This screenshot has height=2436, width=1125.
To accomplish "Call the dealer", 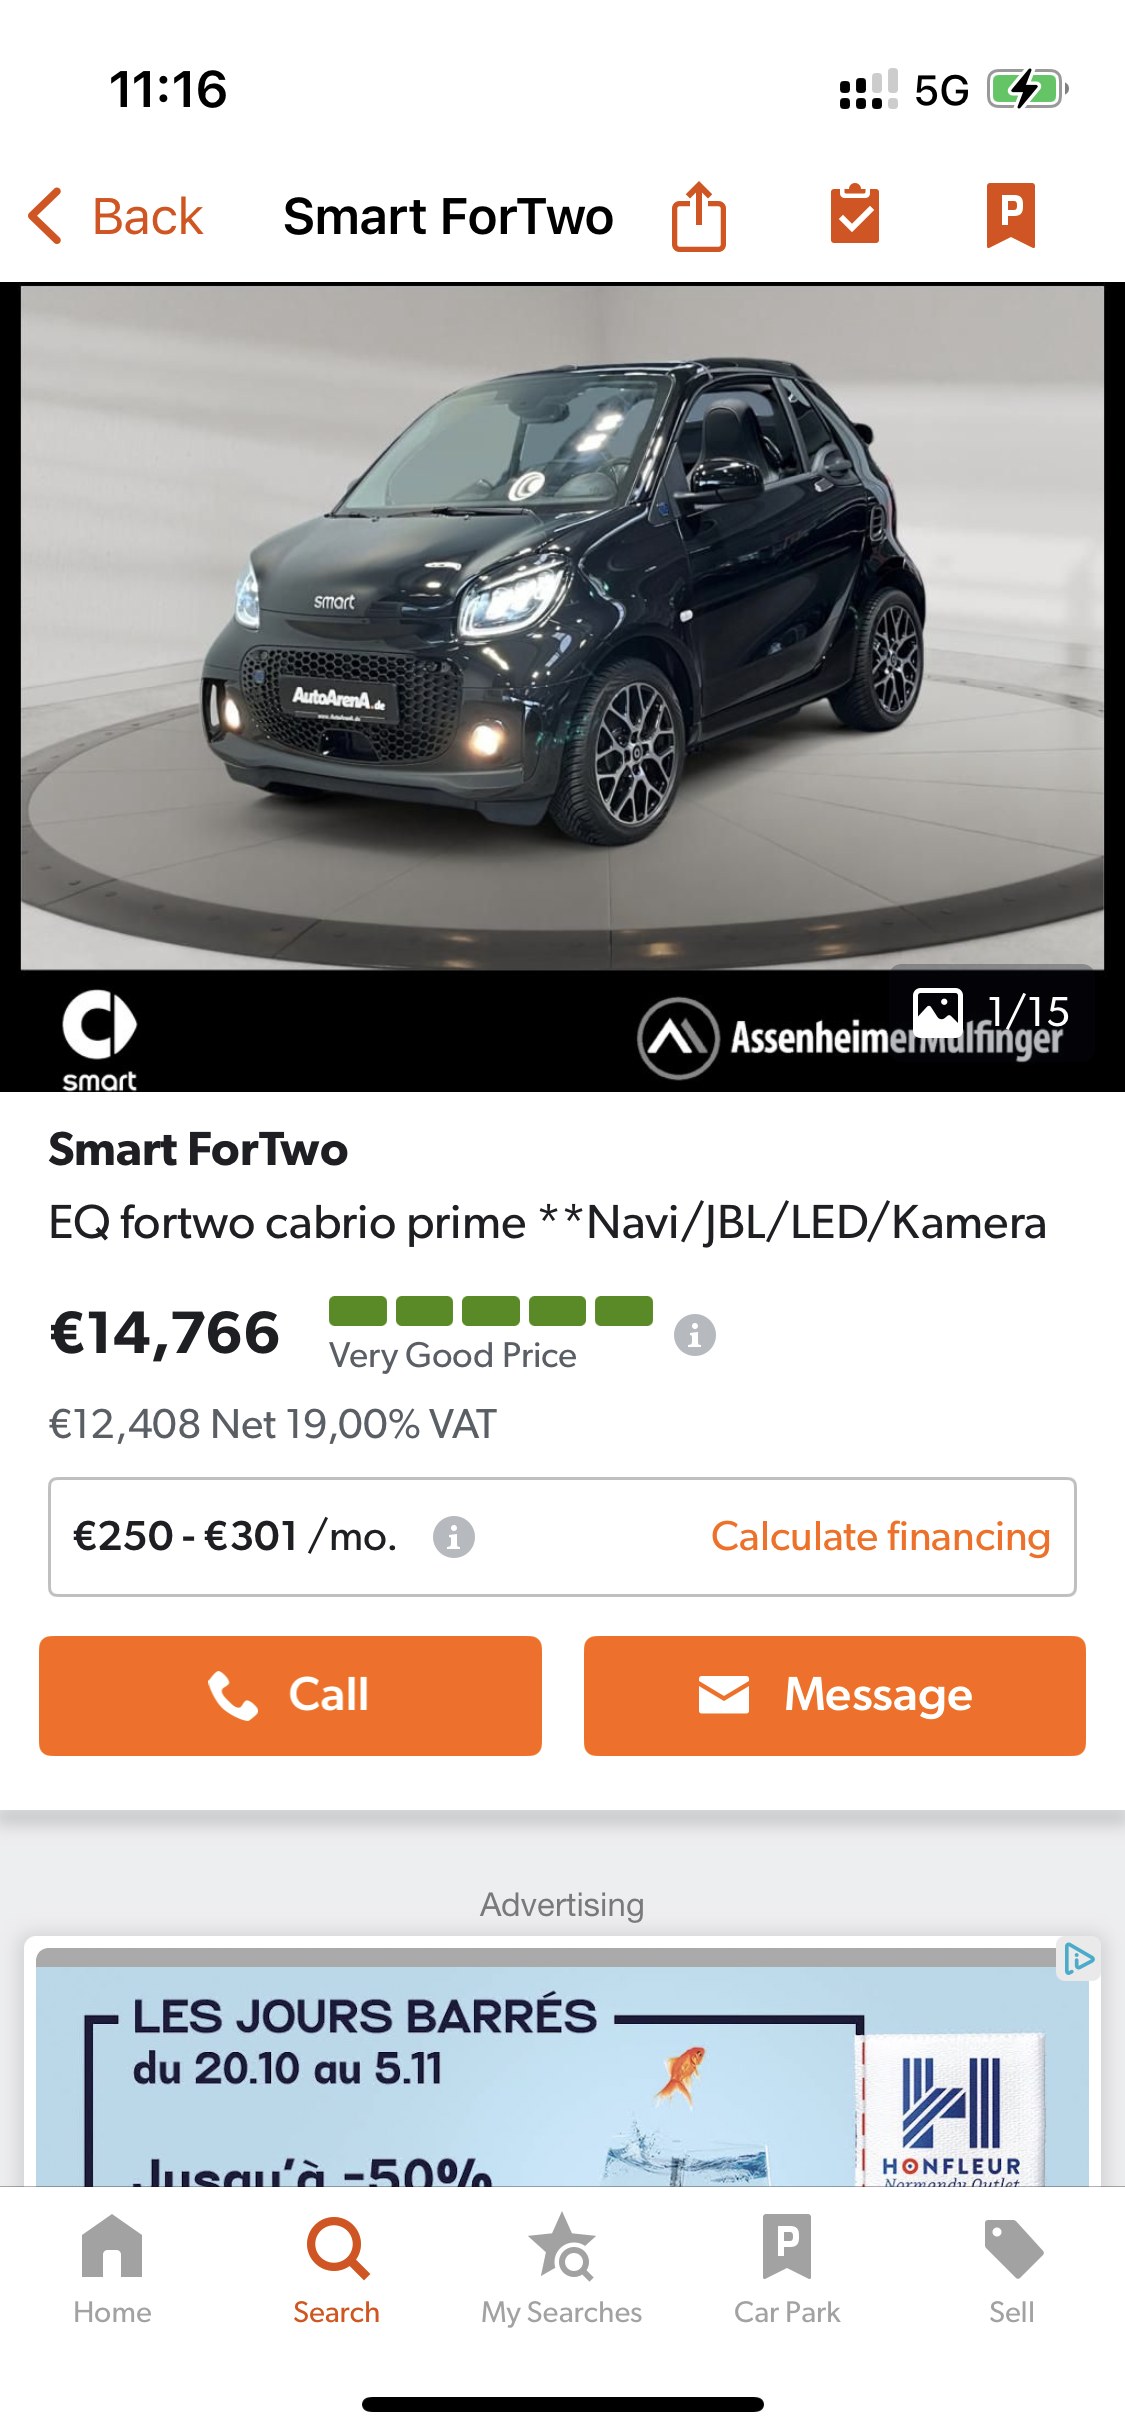I will pos(290,1695).
